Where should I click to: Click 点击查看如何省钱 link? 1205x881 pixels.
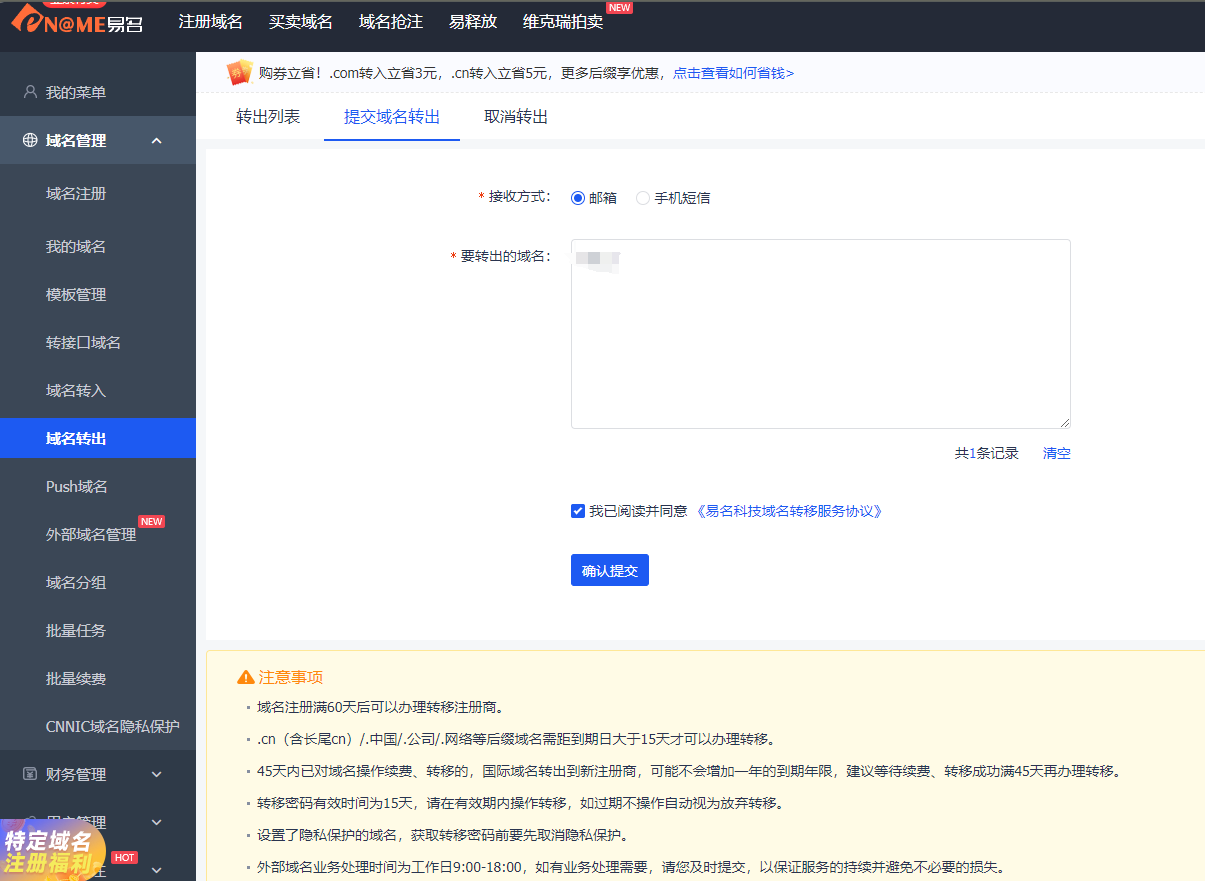pos(734,73)
